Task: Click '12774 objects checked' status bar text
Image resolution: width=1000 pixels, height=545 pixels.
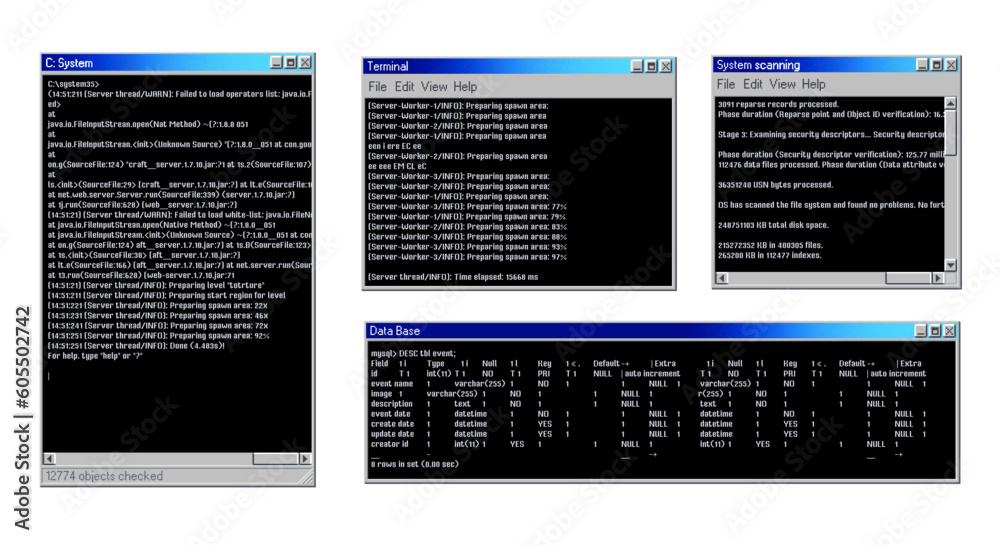Action: coord(104,476)
